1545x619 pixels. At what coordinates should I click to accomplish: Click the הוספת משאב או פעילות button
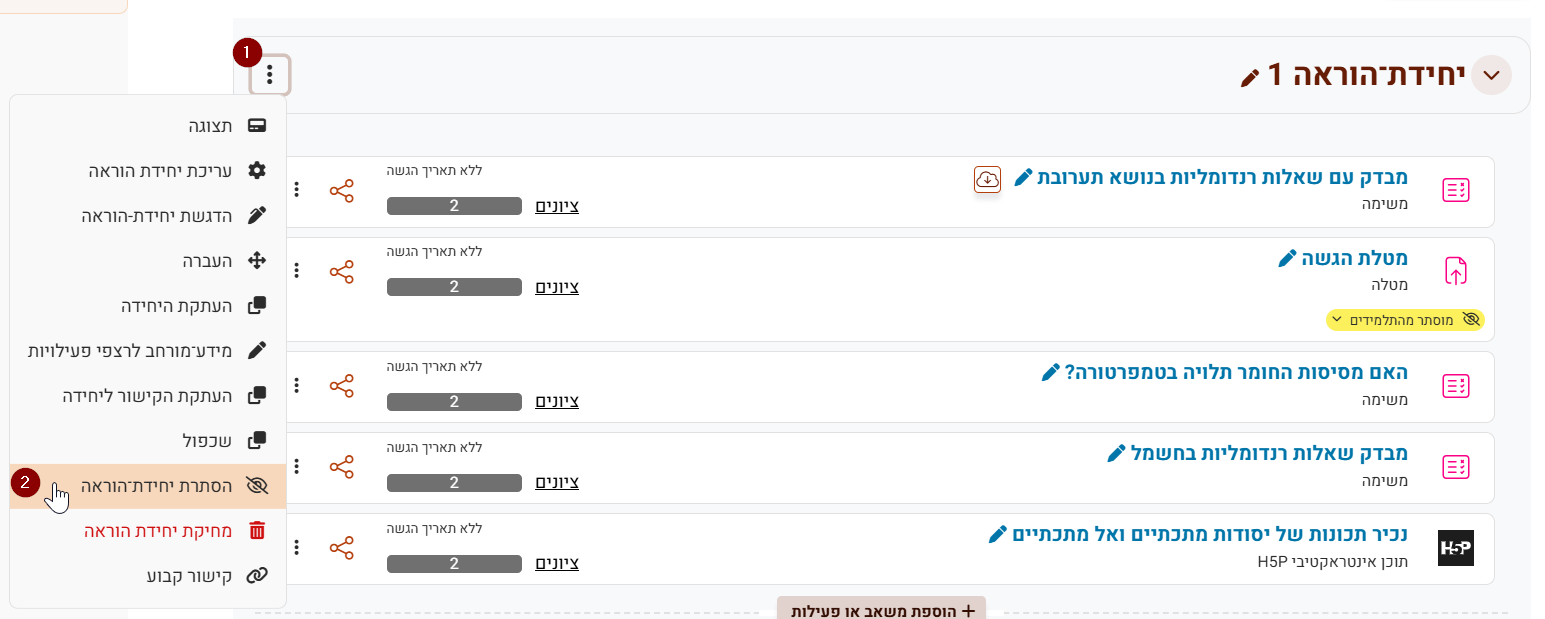pos(881,610)
